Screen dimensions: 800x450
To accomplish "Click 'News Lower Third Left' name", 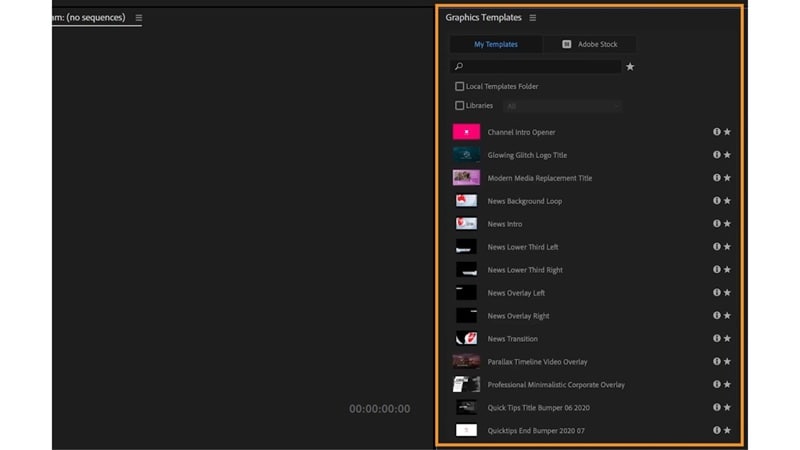I will [x=523, y=247].
